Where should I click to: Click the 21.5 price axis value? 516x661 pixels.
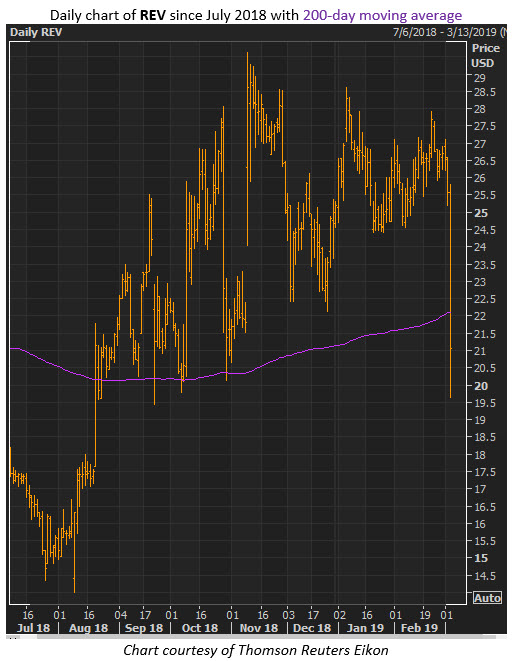click(x=484, y=334)
